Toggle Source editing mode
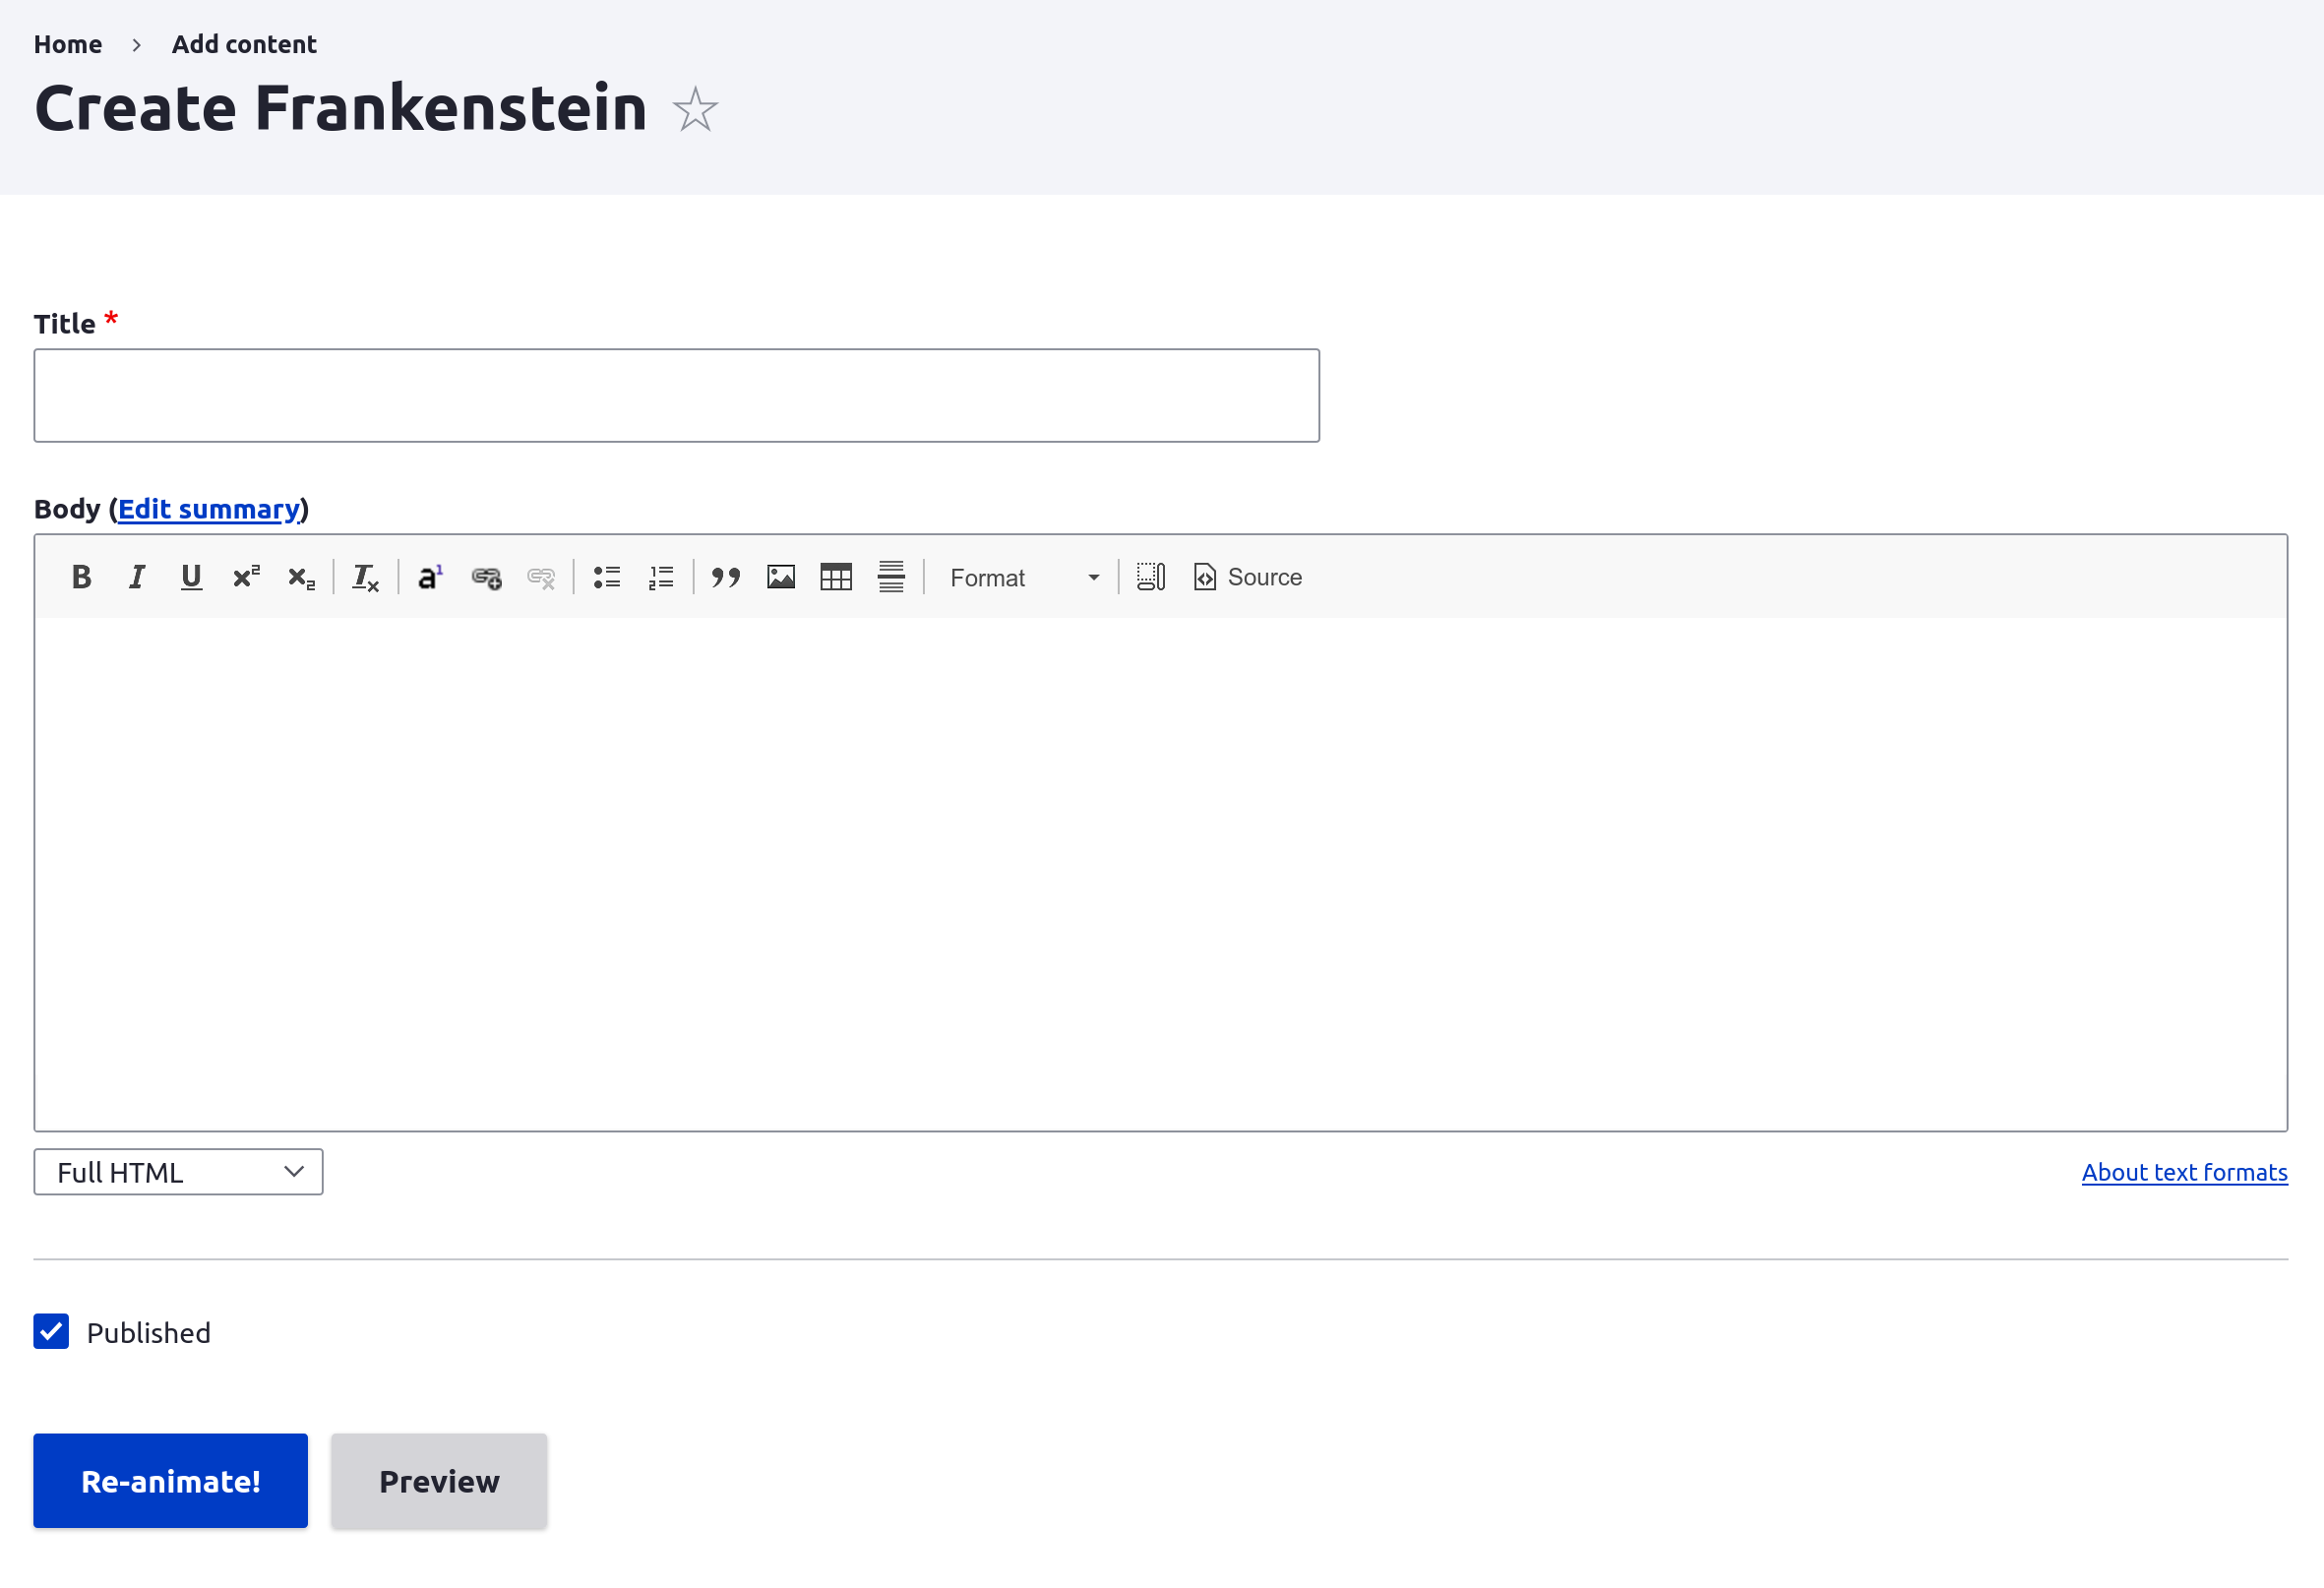Viewport: 2324px width, 1588px height. (1248, 577)
